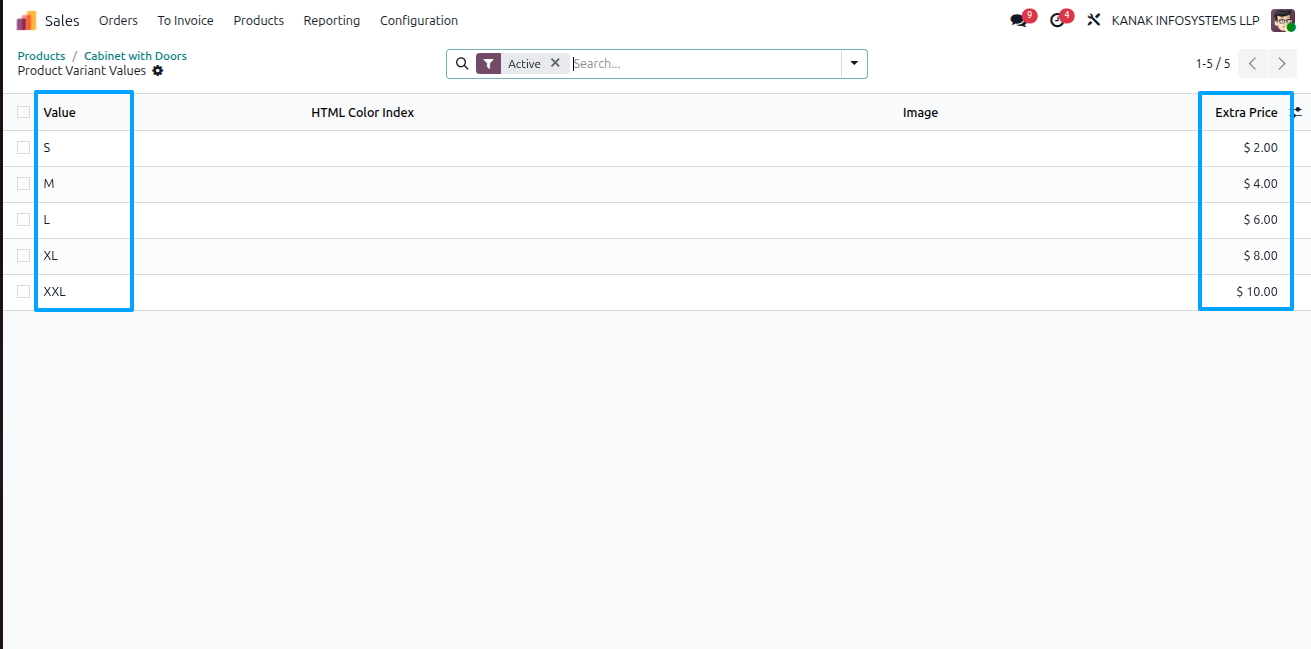Go to the Products breadcrumb link

tap(41, 56)
